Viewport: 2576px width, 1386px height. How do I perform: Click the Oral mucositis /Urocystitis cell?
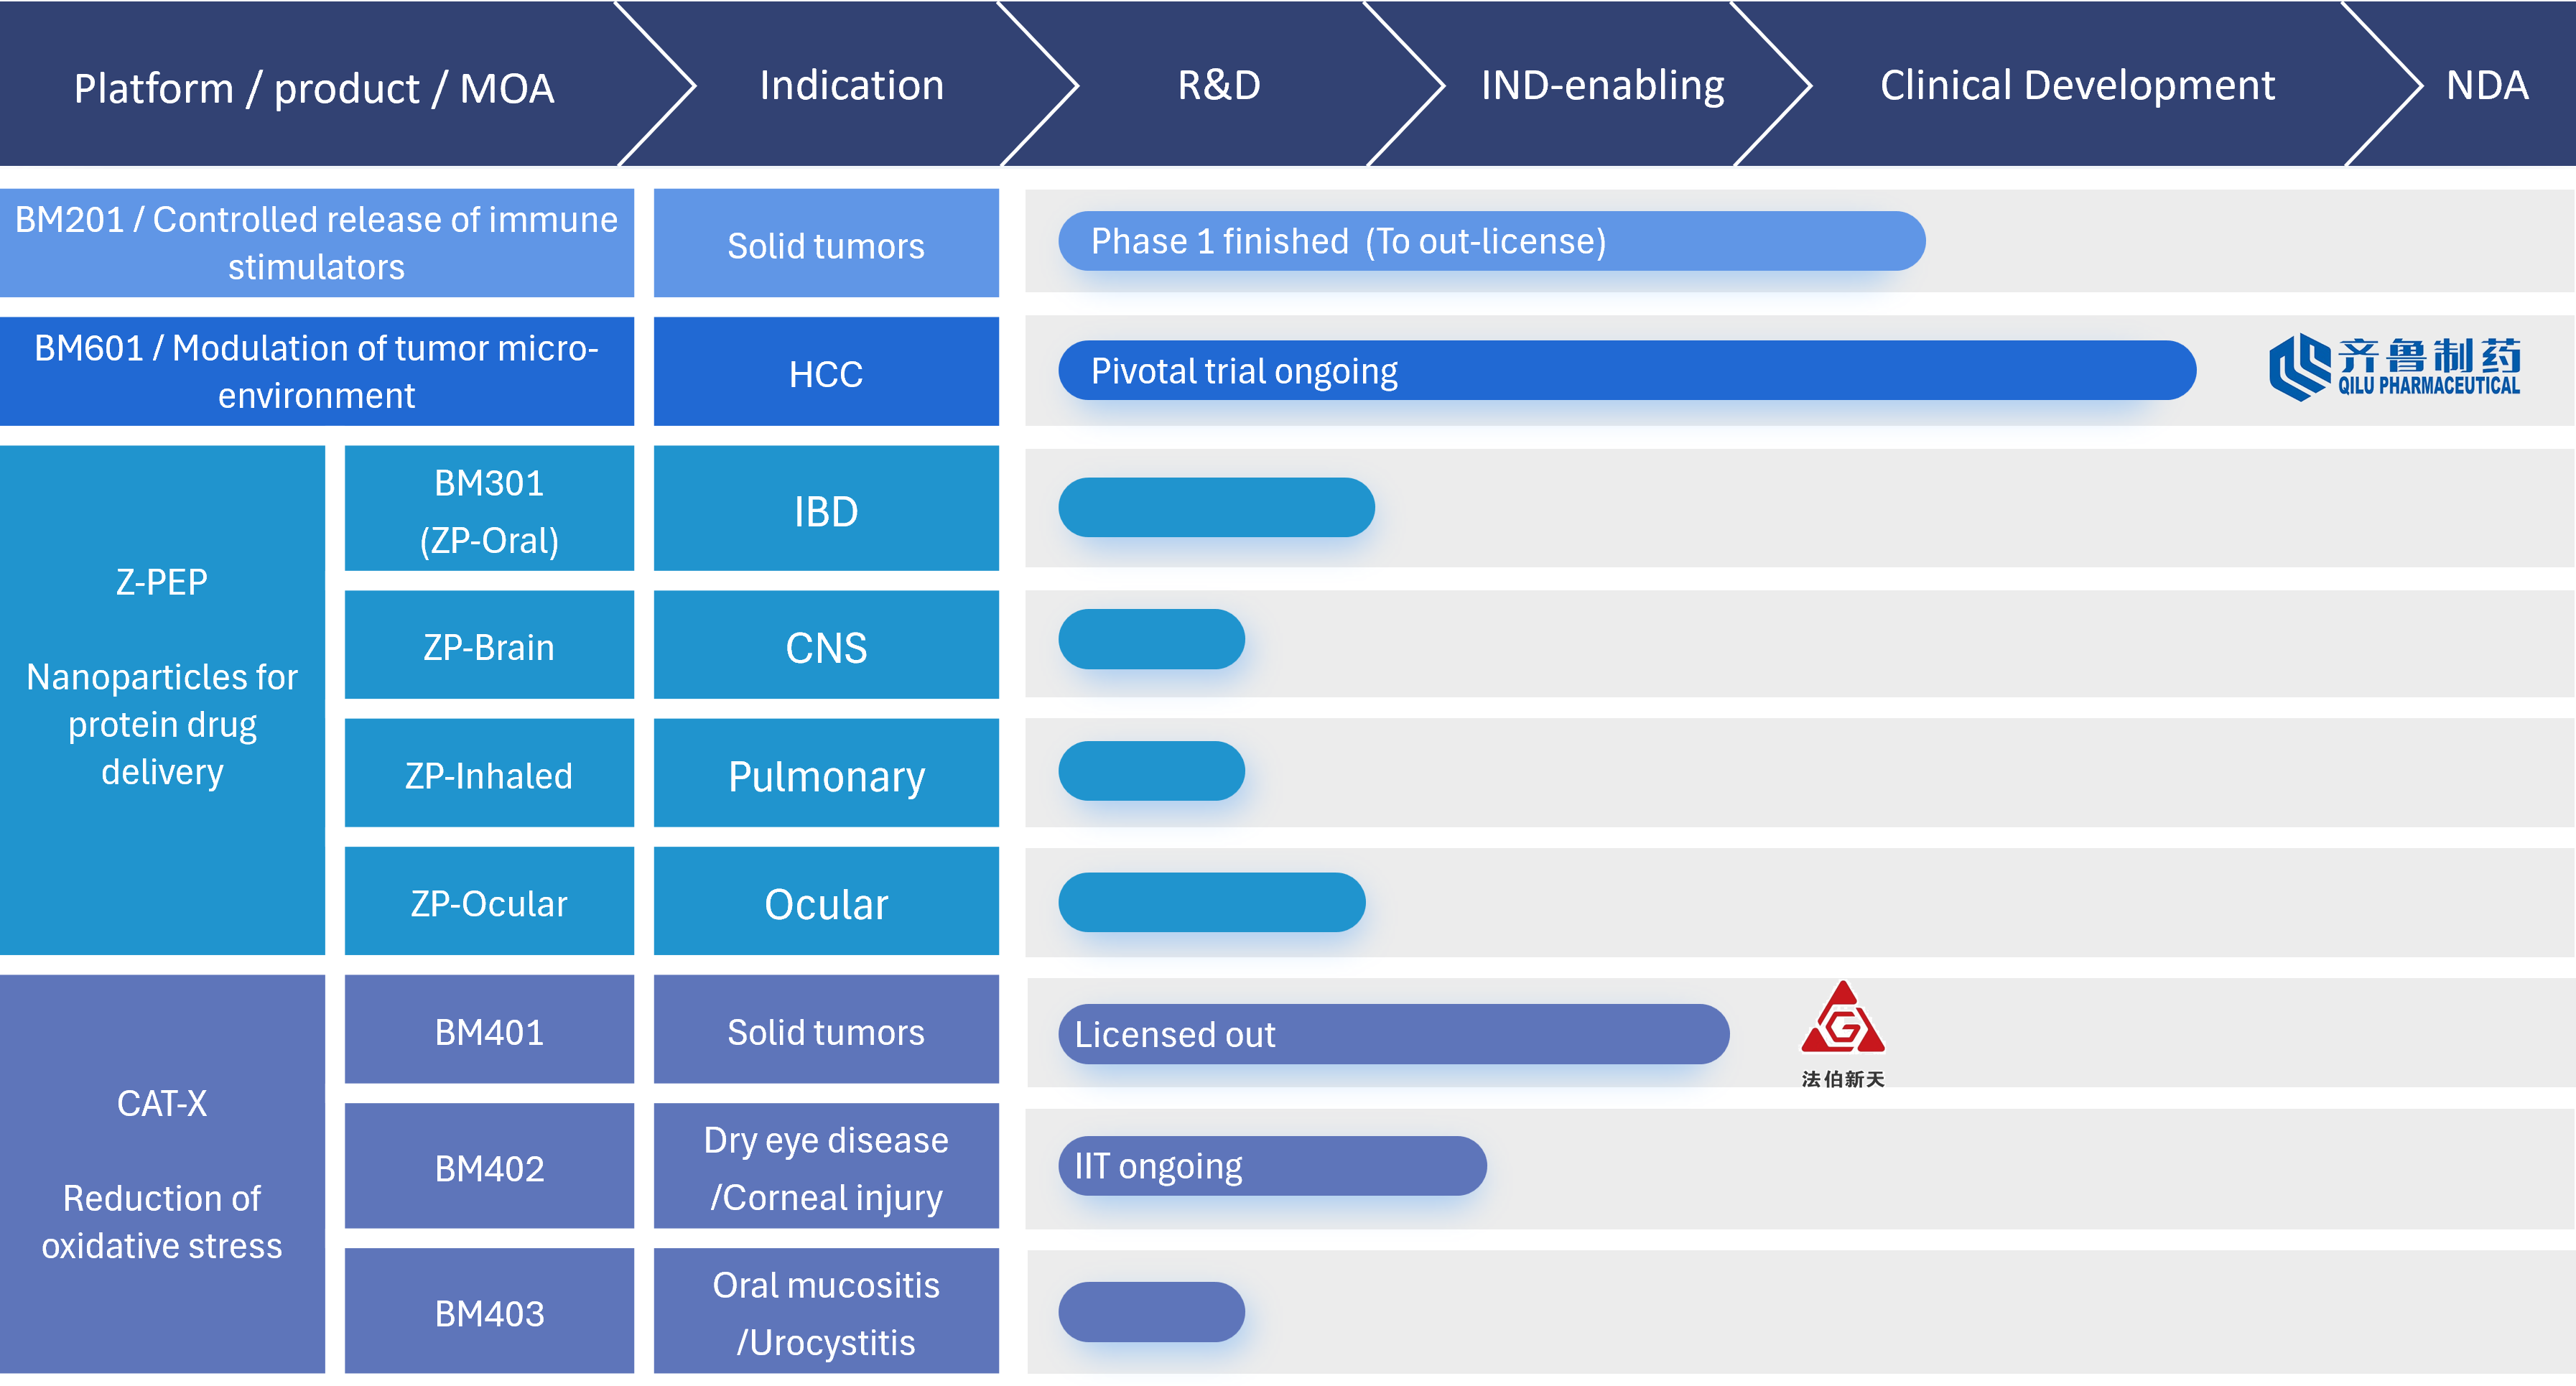click(826, 1312)
